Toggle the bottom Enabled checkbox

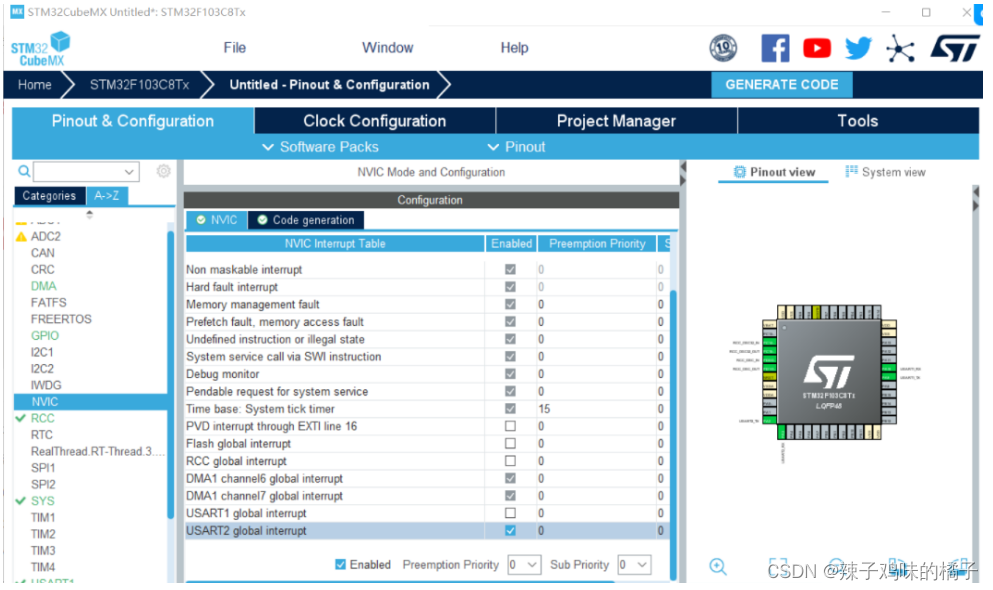(x=340, y=564)
